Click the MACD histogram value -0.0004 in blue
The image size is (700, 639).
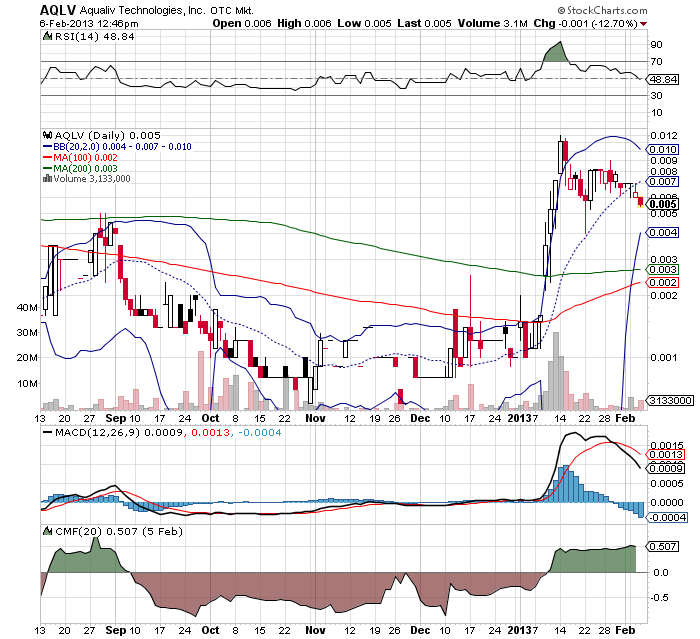260,433
